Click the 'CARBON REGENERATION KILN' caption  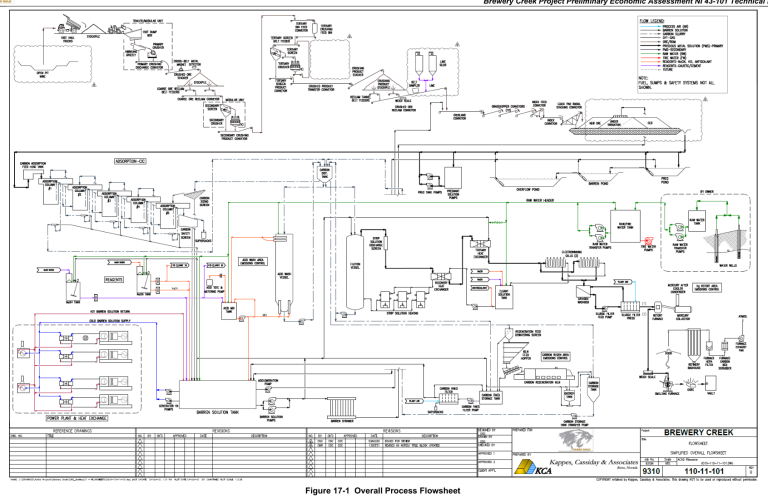(x=543, y=383)
